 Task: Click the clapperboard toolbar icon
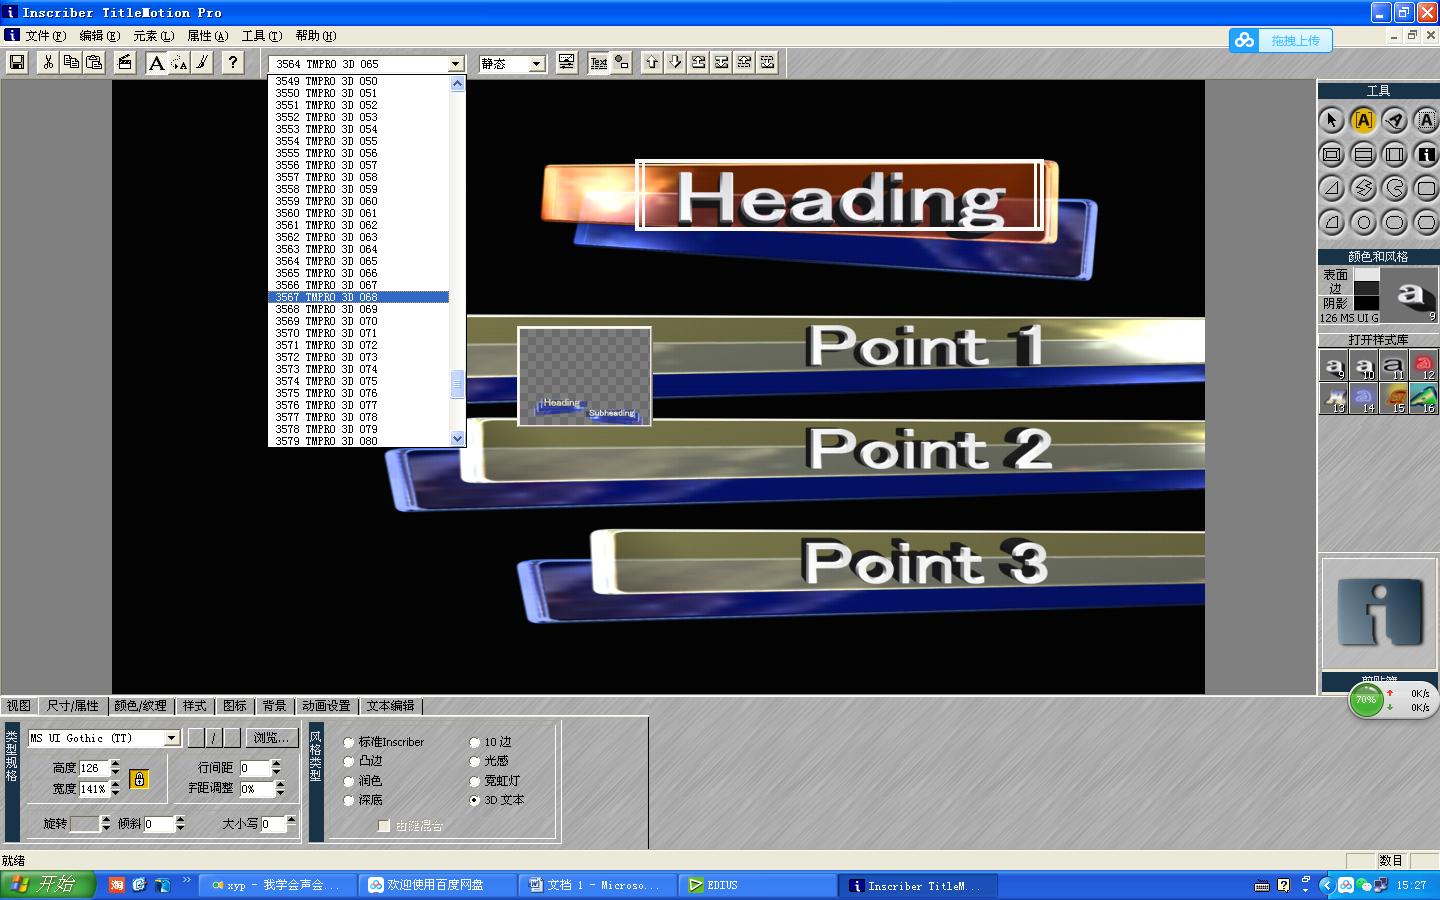tap(125, 63)
